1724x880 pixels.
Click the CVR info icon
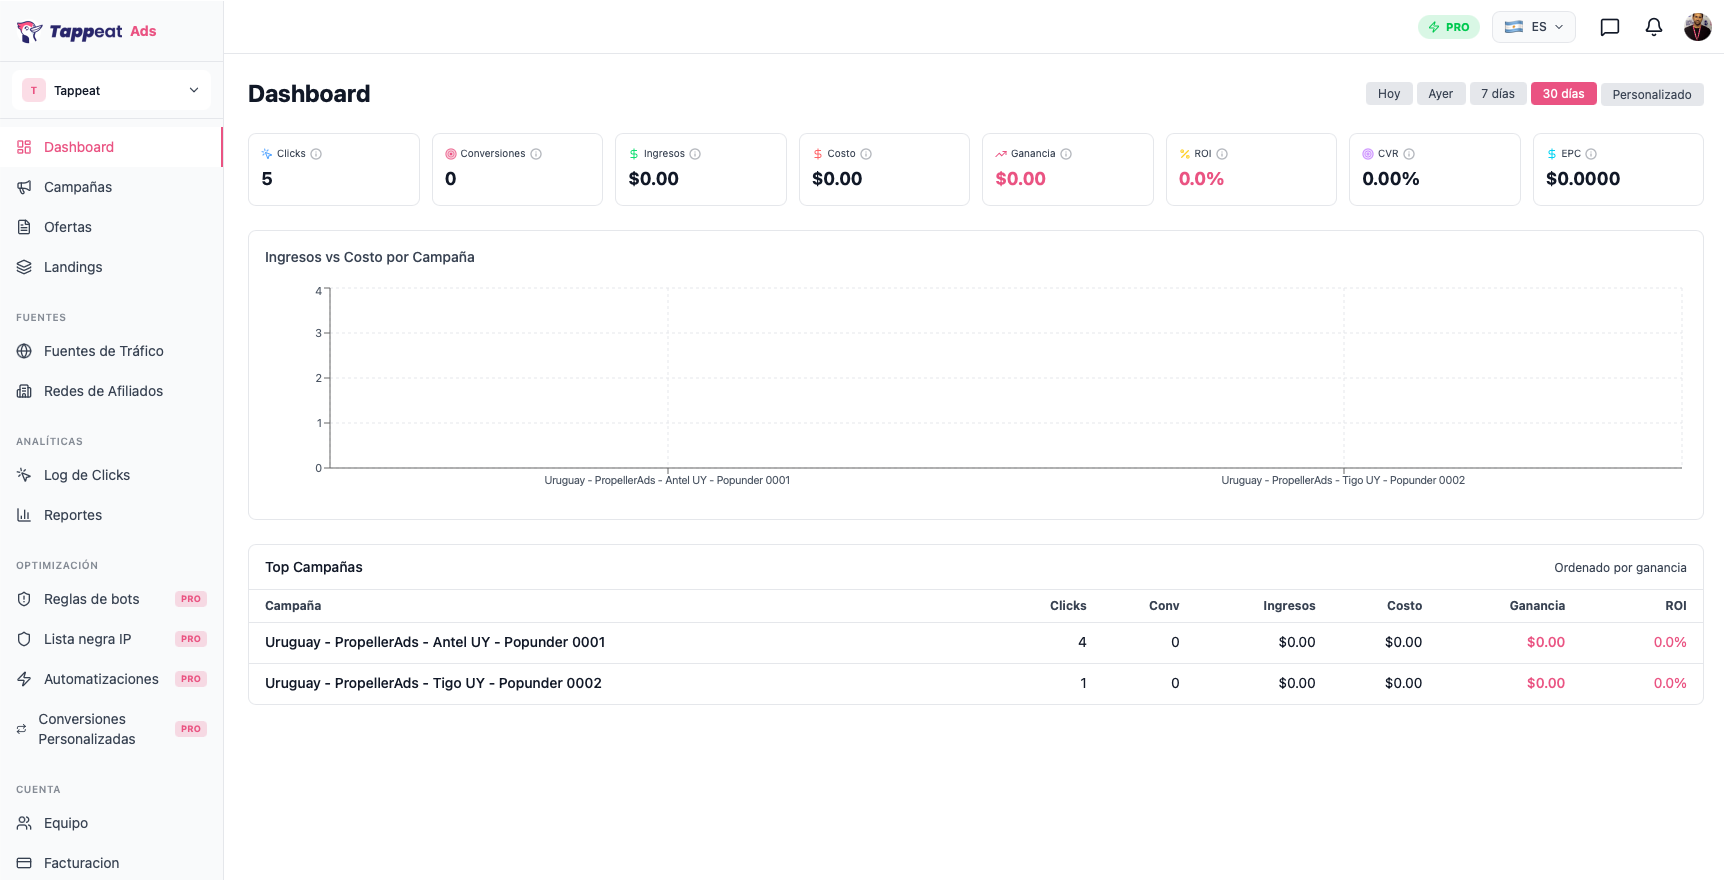(1409, 154)
